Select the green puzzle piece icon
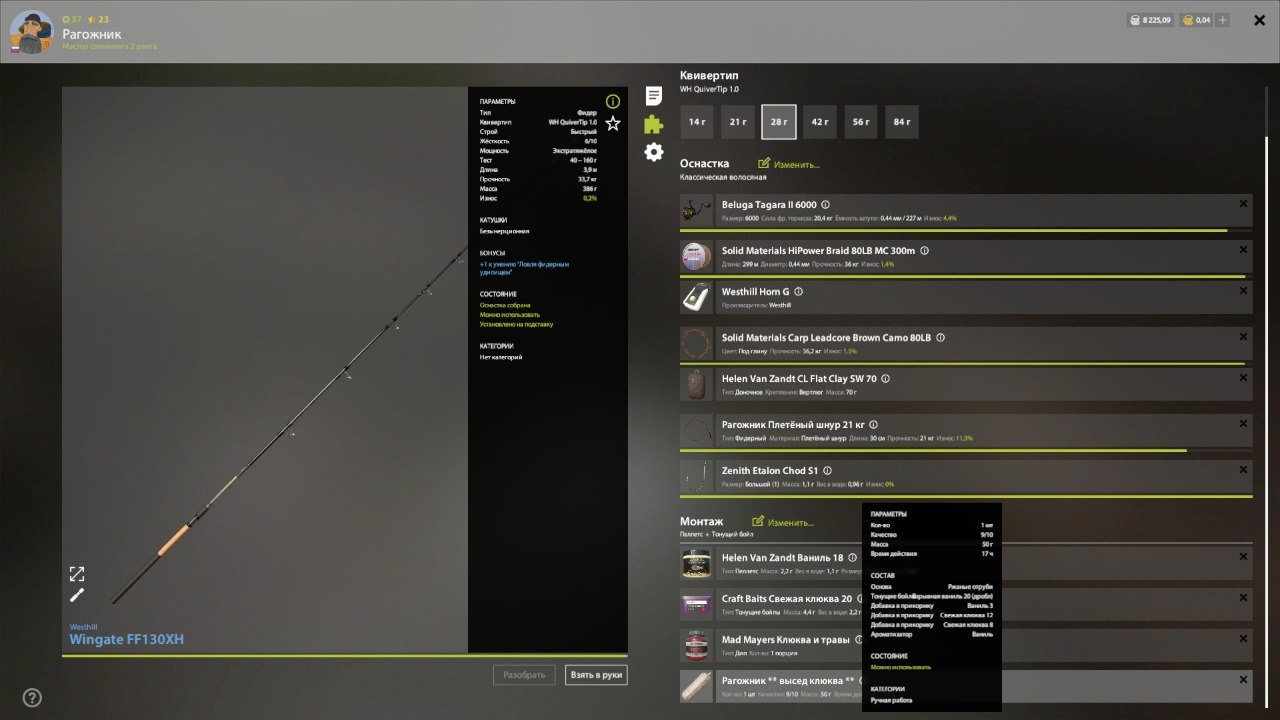The width and height of the screenshot is (1280, 720). 654,124
